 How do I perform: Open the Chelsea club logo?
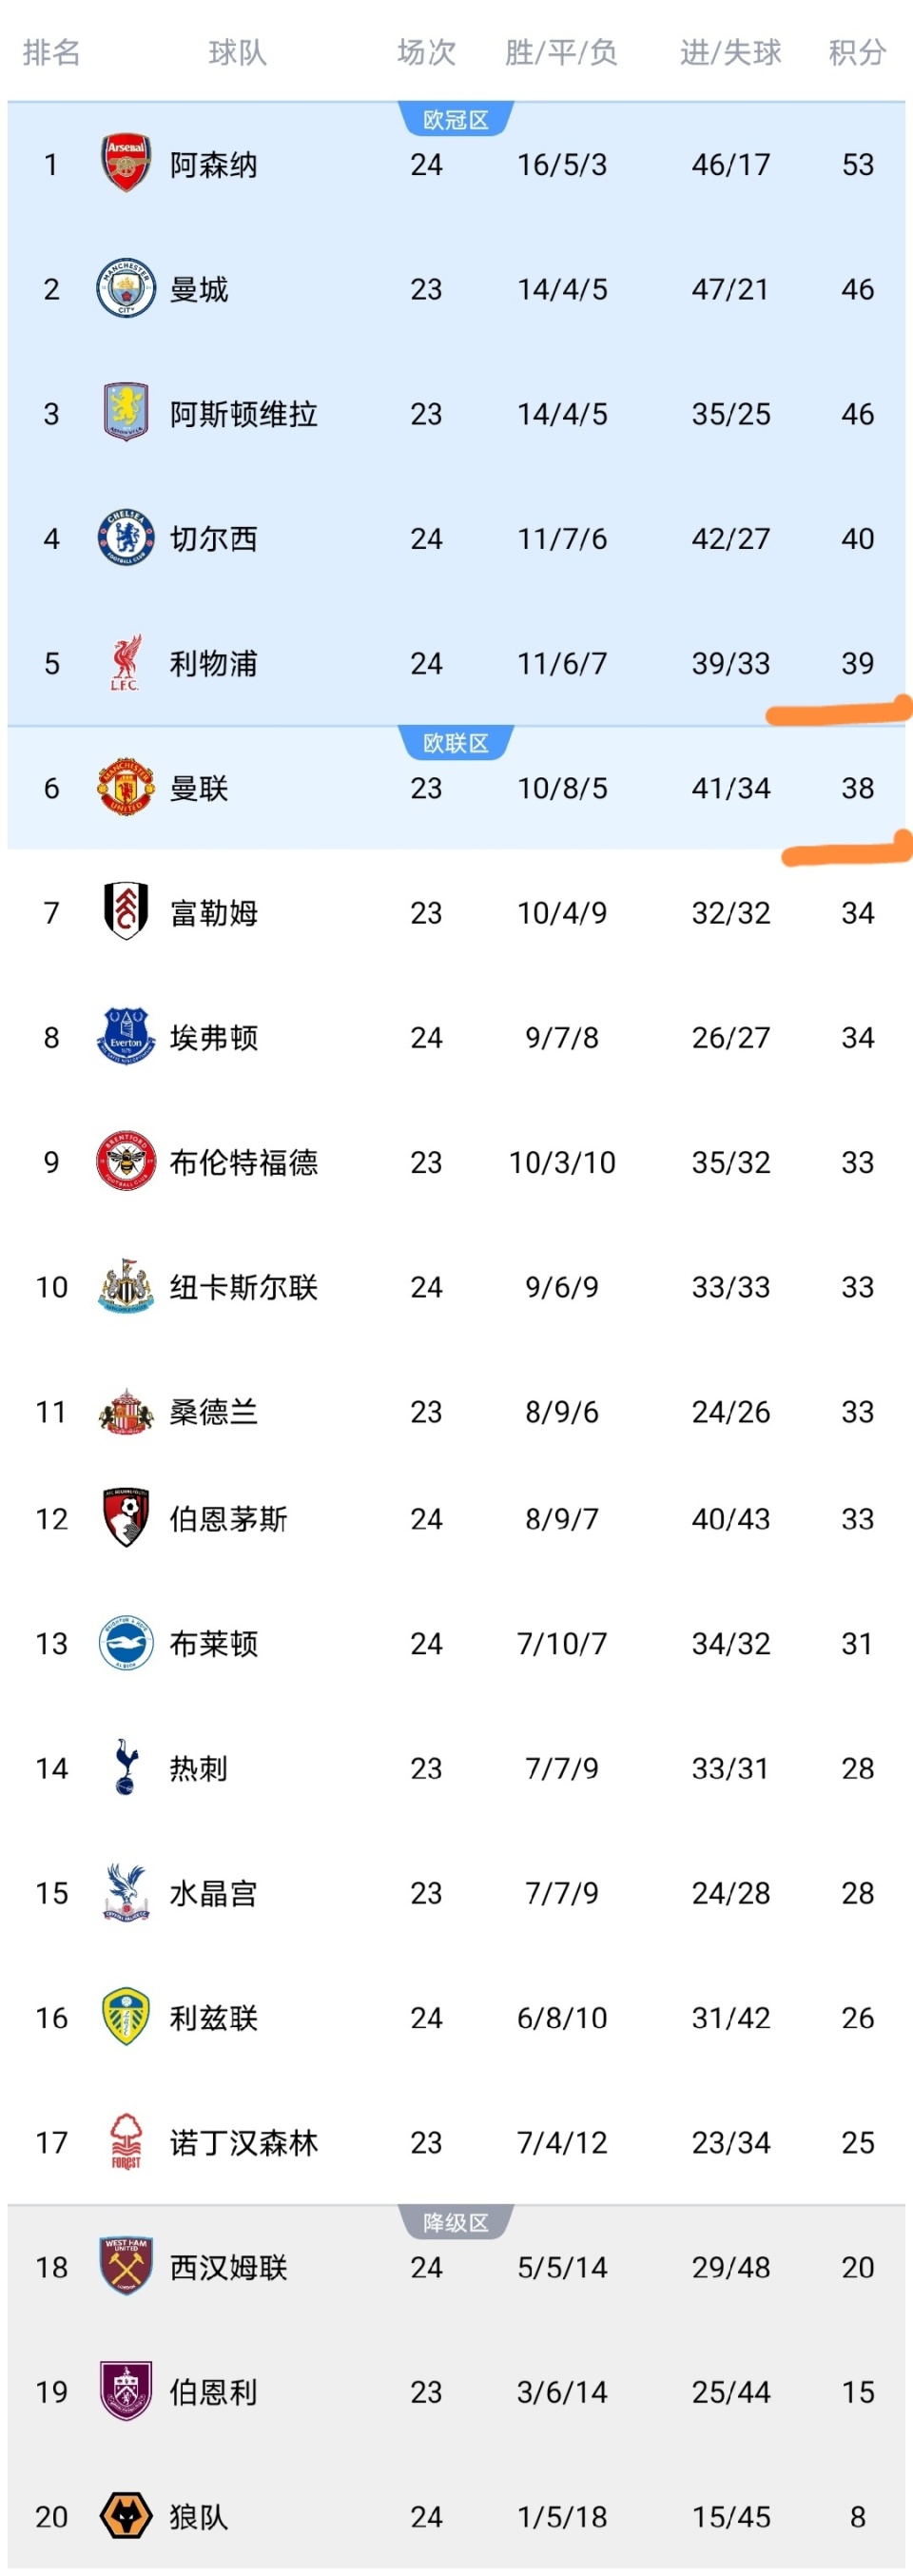[126, 538]
